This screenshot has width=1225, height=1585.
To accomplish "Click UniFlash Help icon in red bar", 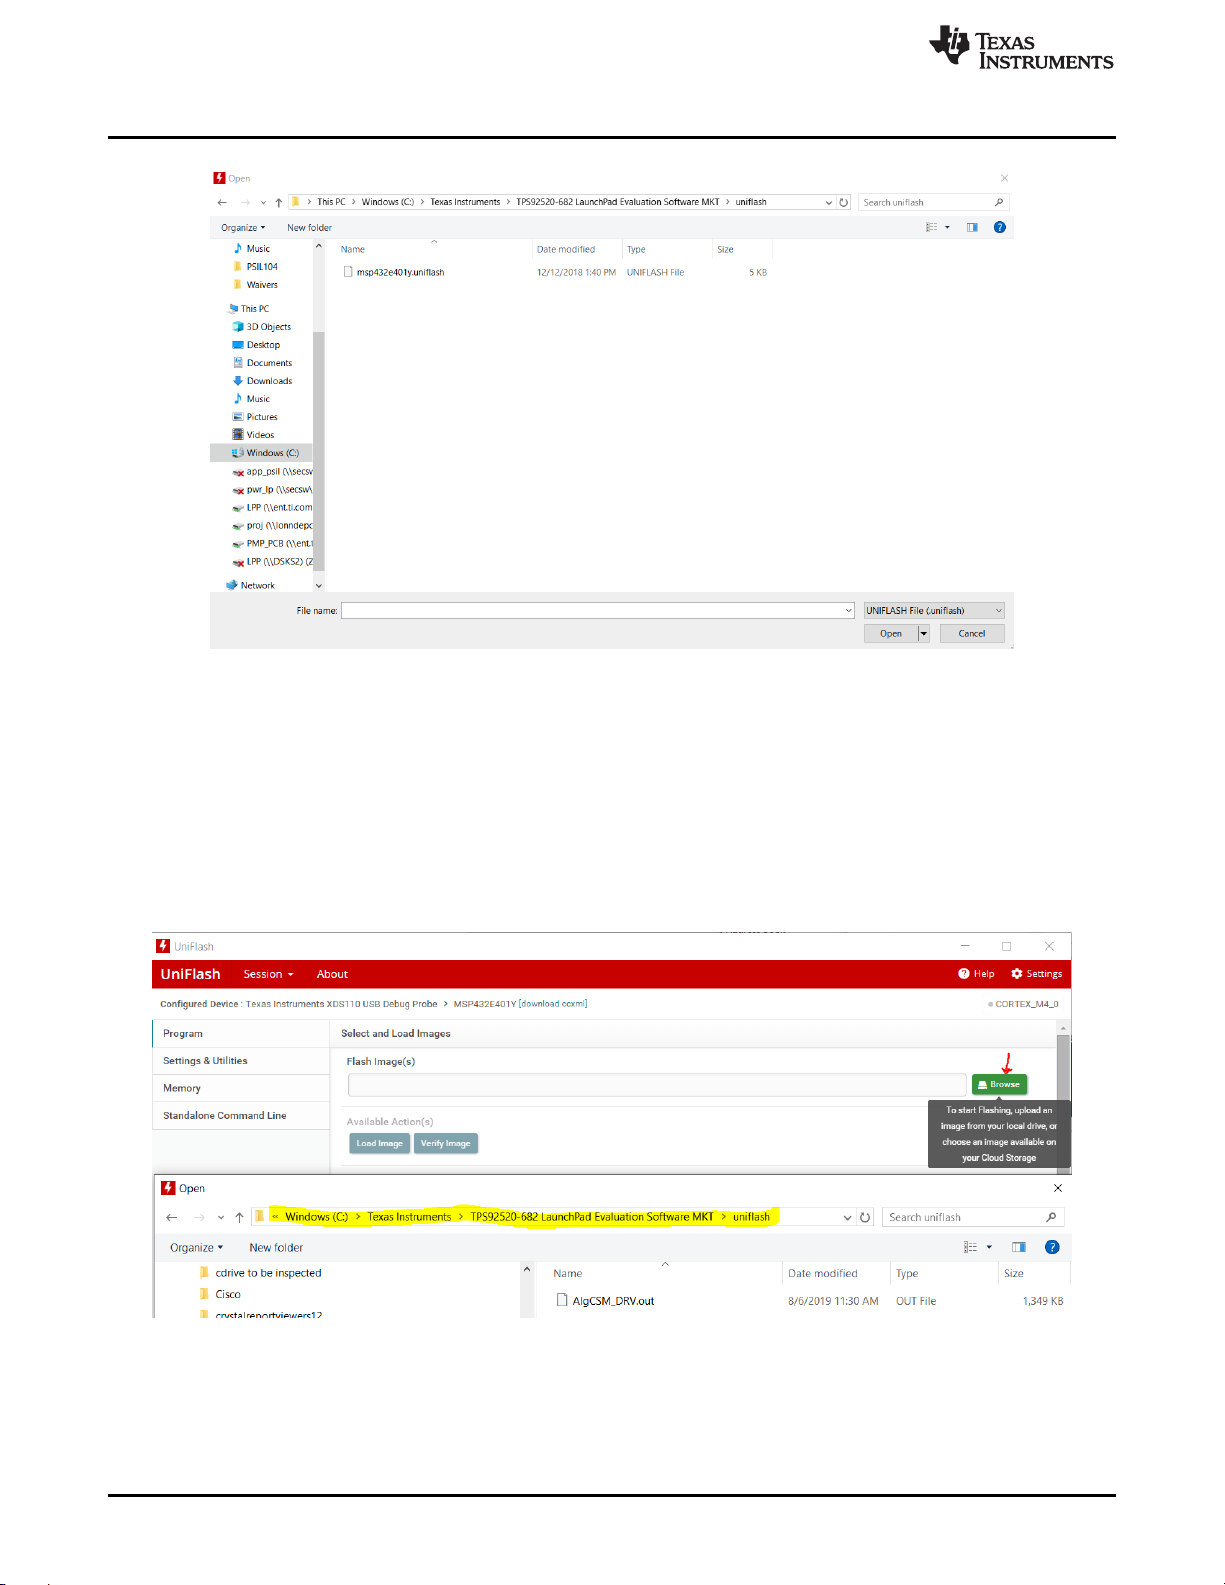I will tap(964, 973).
